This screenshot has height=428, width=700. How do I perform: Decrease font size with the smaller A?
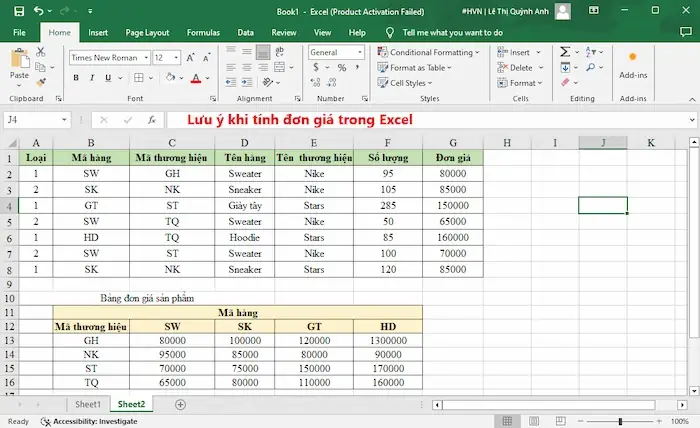coord(206,58)
